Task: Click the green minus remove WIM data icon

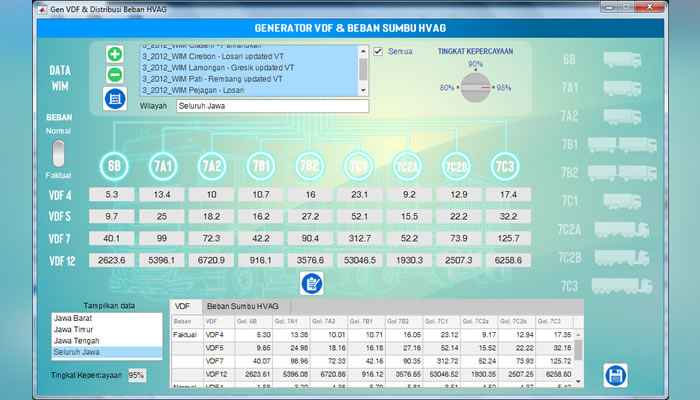Action: (x=115, y=74)
